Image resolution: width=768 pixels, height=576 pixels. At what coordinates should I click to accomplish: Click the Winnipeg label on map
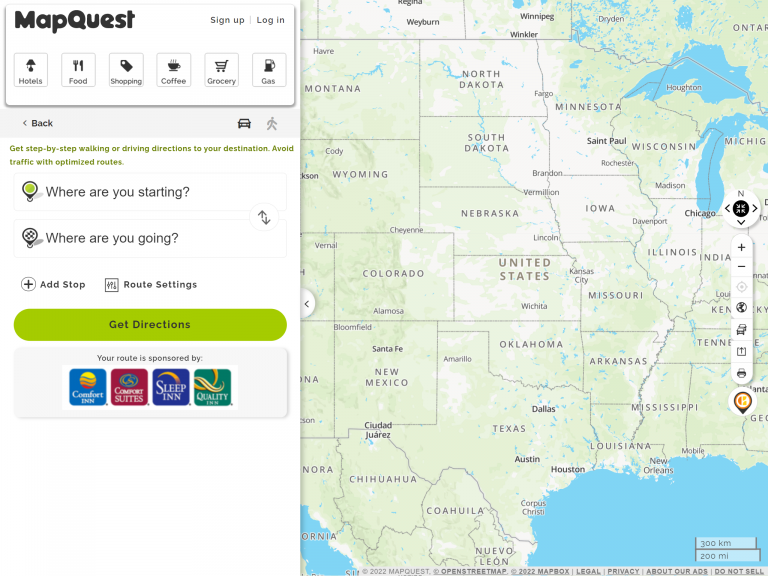537,16
